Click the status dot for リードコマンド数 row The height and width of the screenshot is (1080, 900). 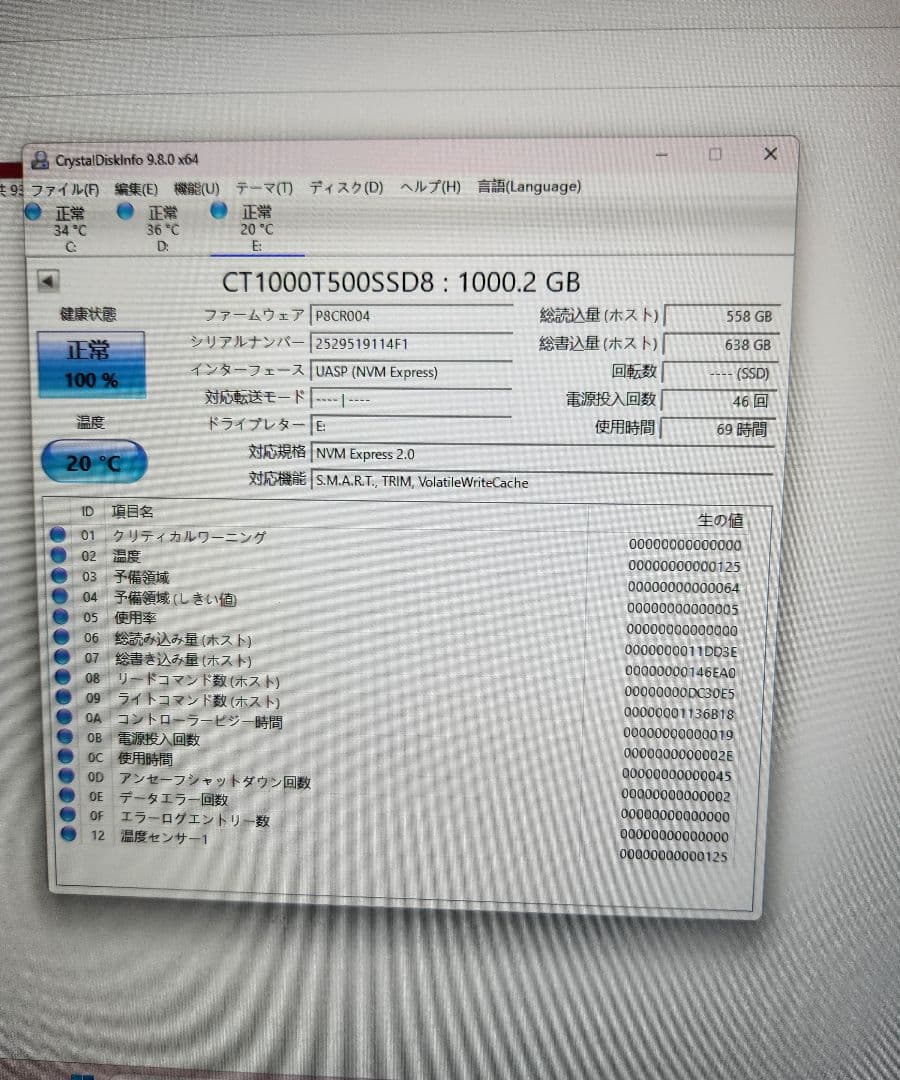(x=63, y=677)
